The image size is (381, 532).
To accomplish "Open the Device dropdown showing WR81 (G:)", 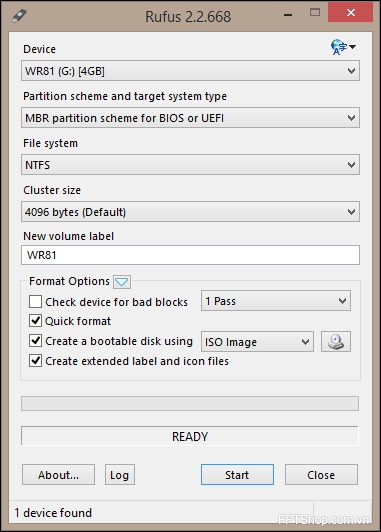I will pyautogui.click(x=190, y=71).
